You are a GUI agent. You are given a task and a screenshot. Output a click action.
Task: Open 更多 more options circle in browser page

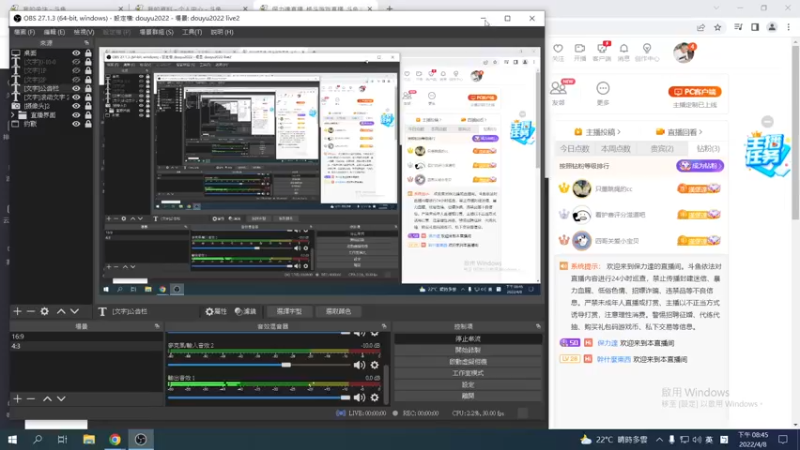tap(603, 89)
